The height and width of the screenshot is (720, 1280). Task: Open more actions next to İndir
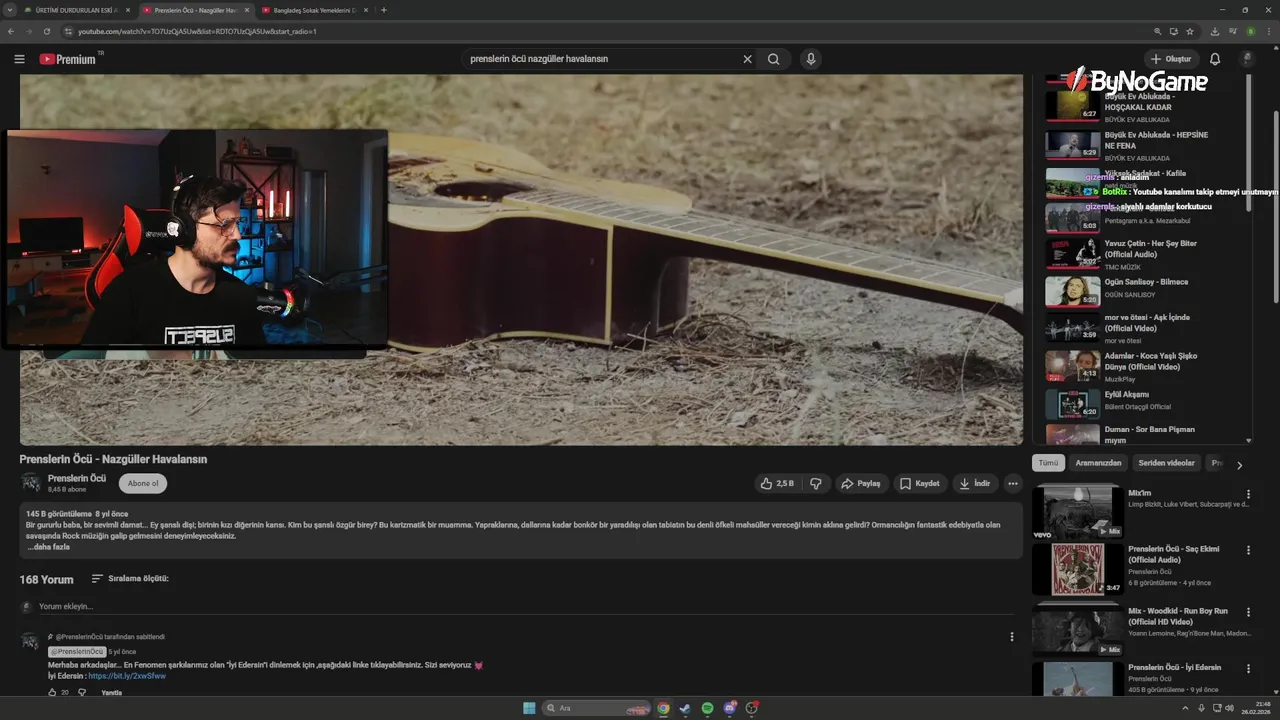pos(1013,483)
